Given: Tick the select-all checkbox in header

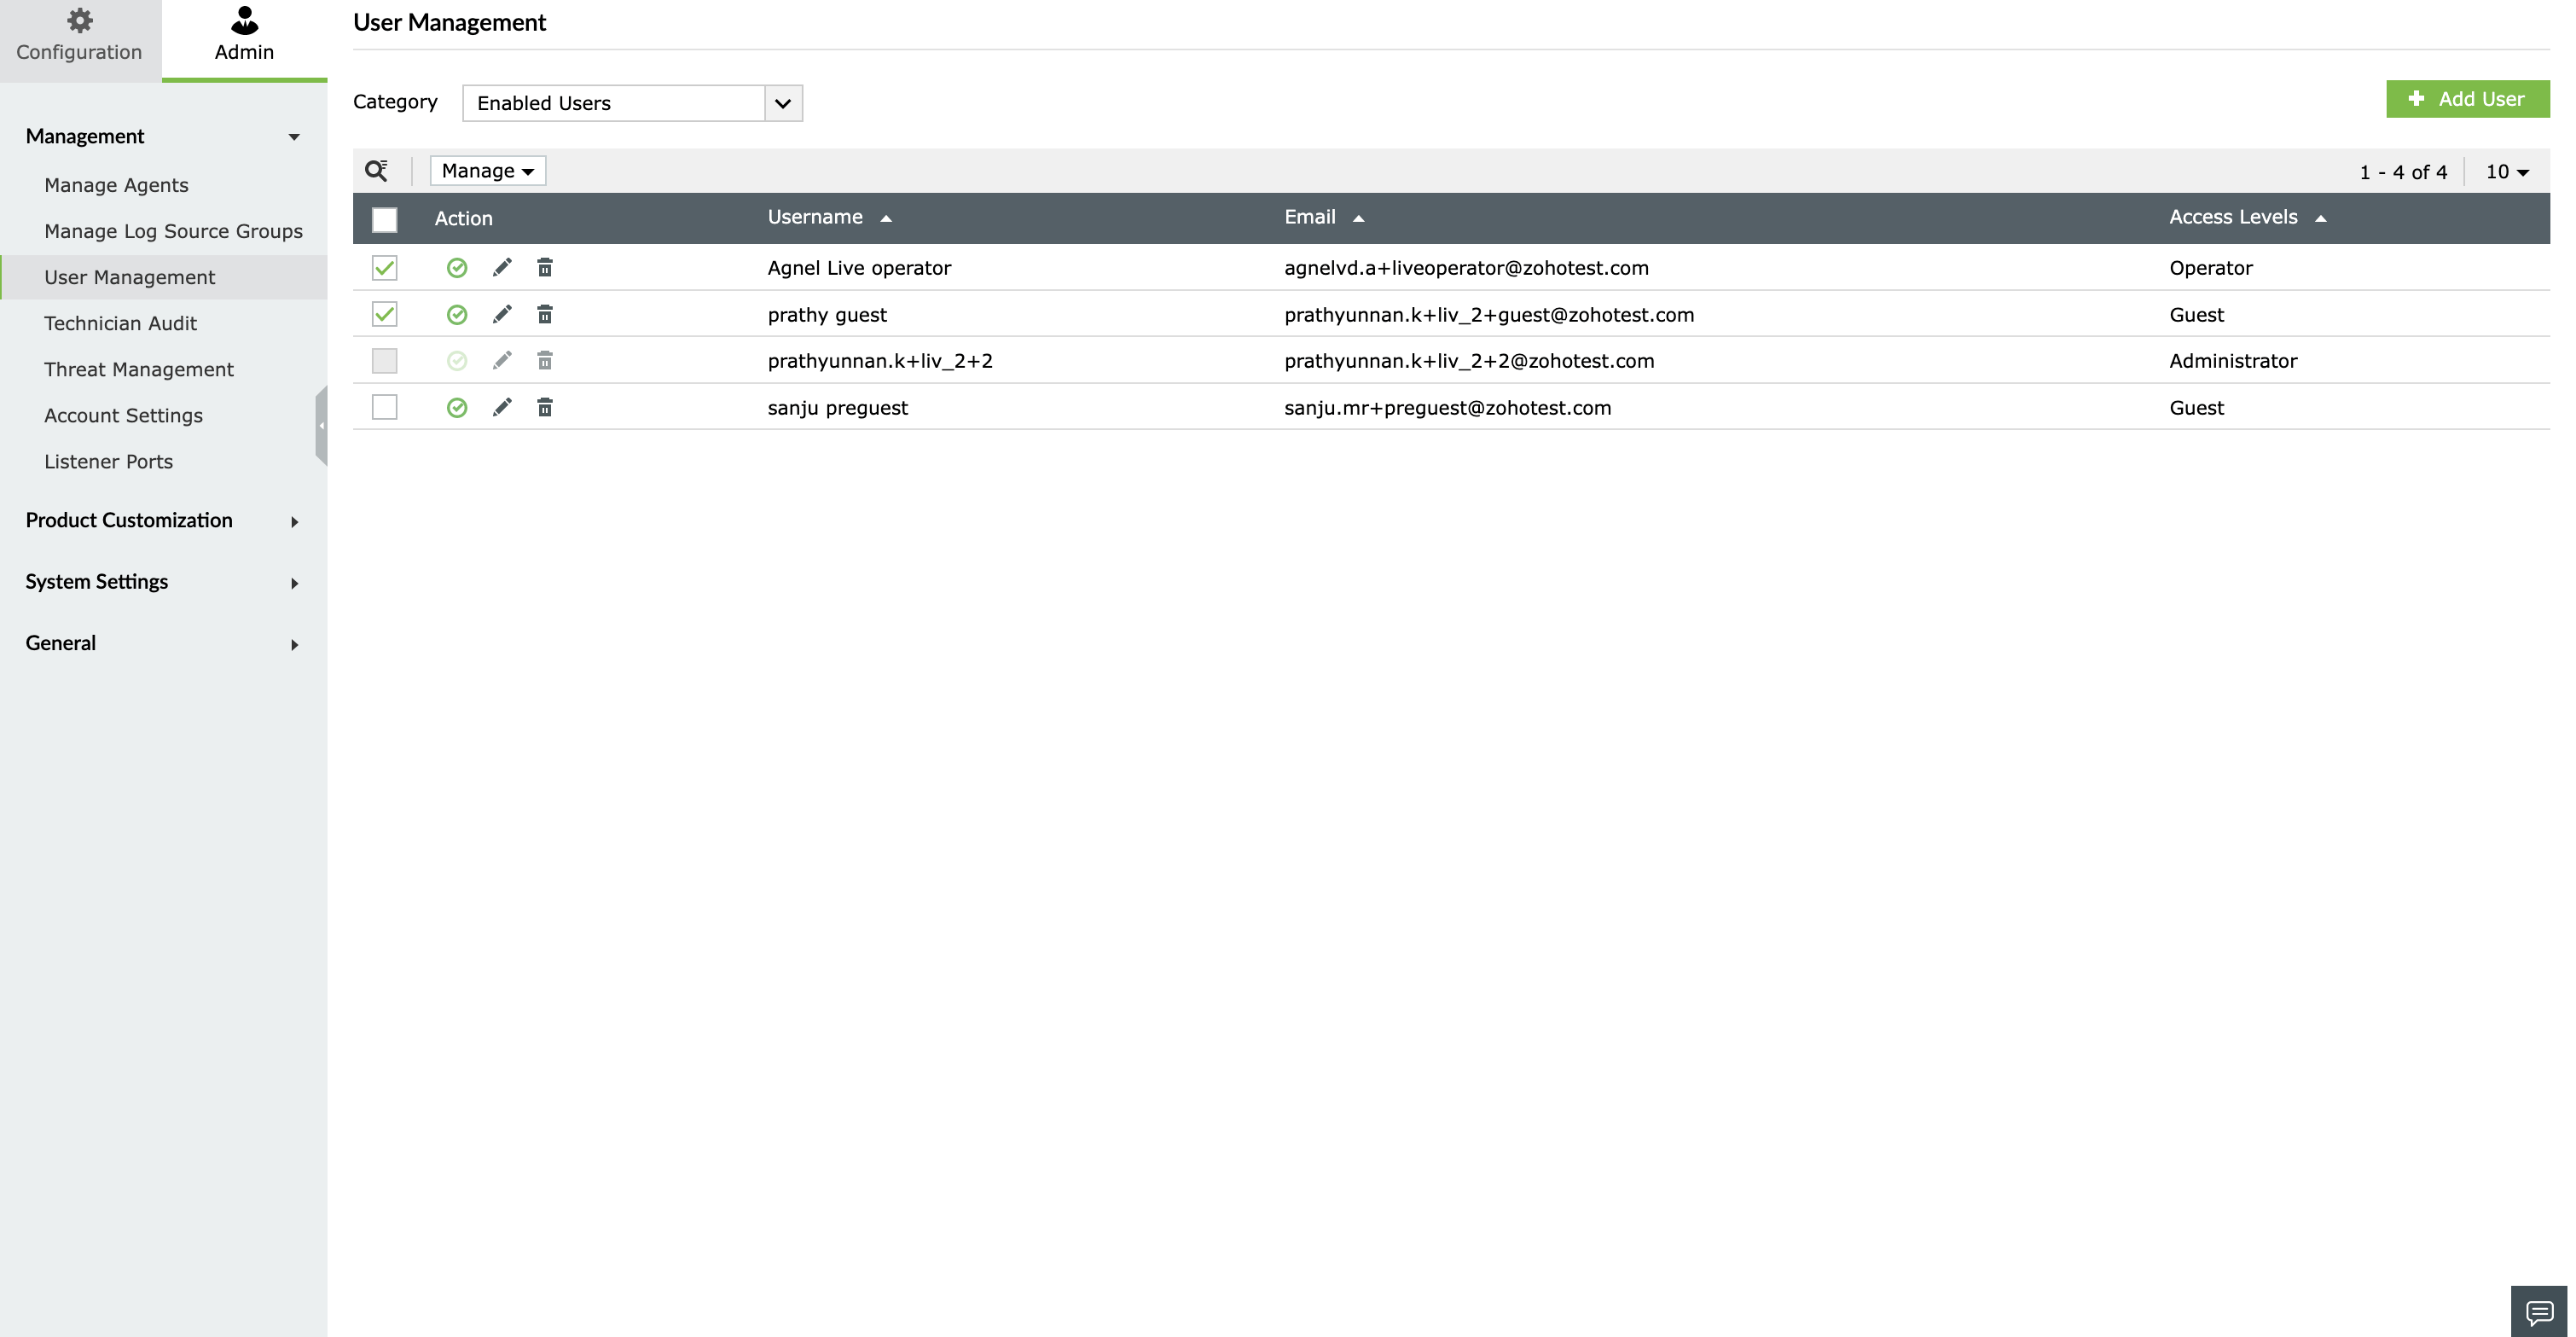Looking at the screenshot, I should pos(384,219).
